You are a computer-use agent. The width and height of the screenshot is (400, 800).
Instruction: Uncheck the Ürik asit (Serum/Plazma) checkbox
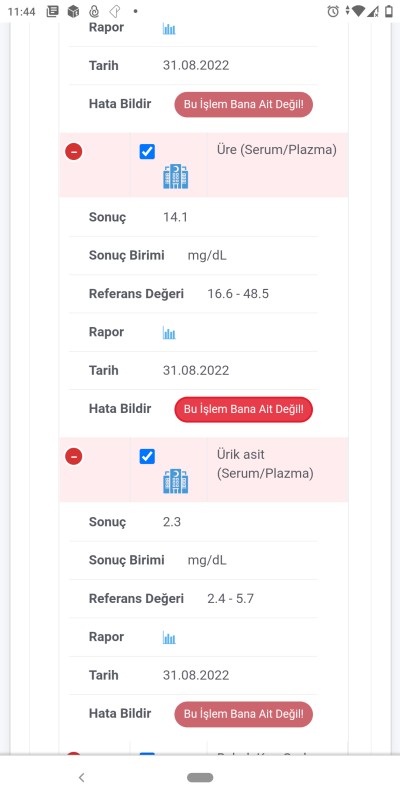tap(147, 456)
